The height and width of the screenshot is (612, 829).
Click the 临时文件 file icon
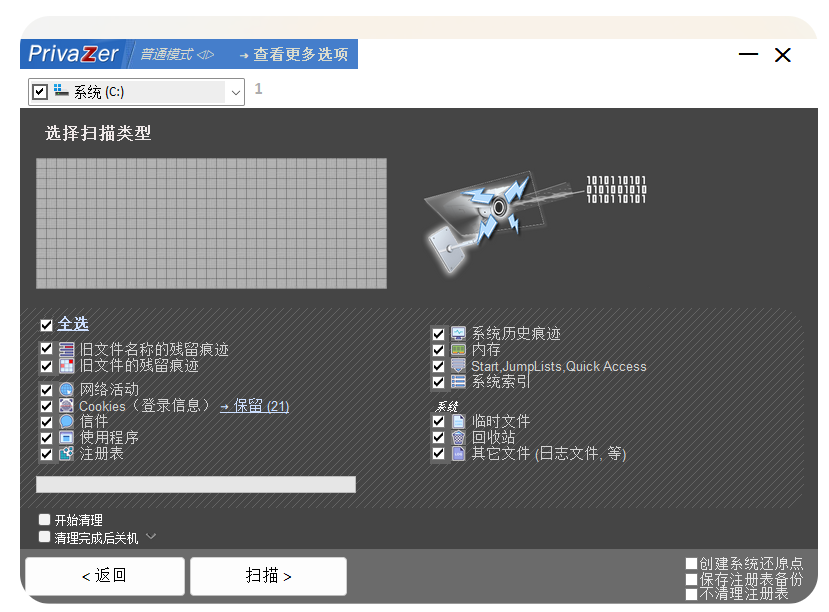pos(458,421)
